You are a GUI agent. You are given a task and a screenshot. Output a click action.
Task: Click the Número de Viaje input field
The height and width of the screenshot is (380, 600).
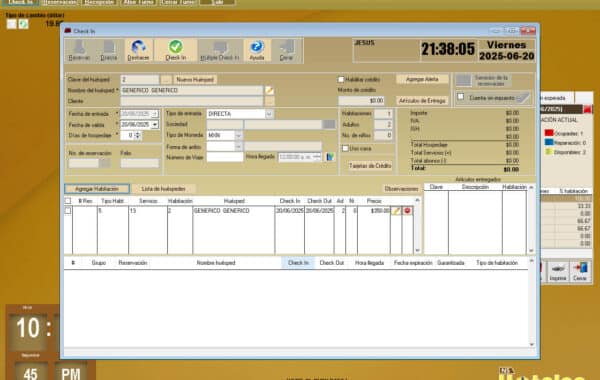point(225,157)
